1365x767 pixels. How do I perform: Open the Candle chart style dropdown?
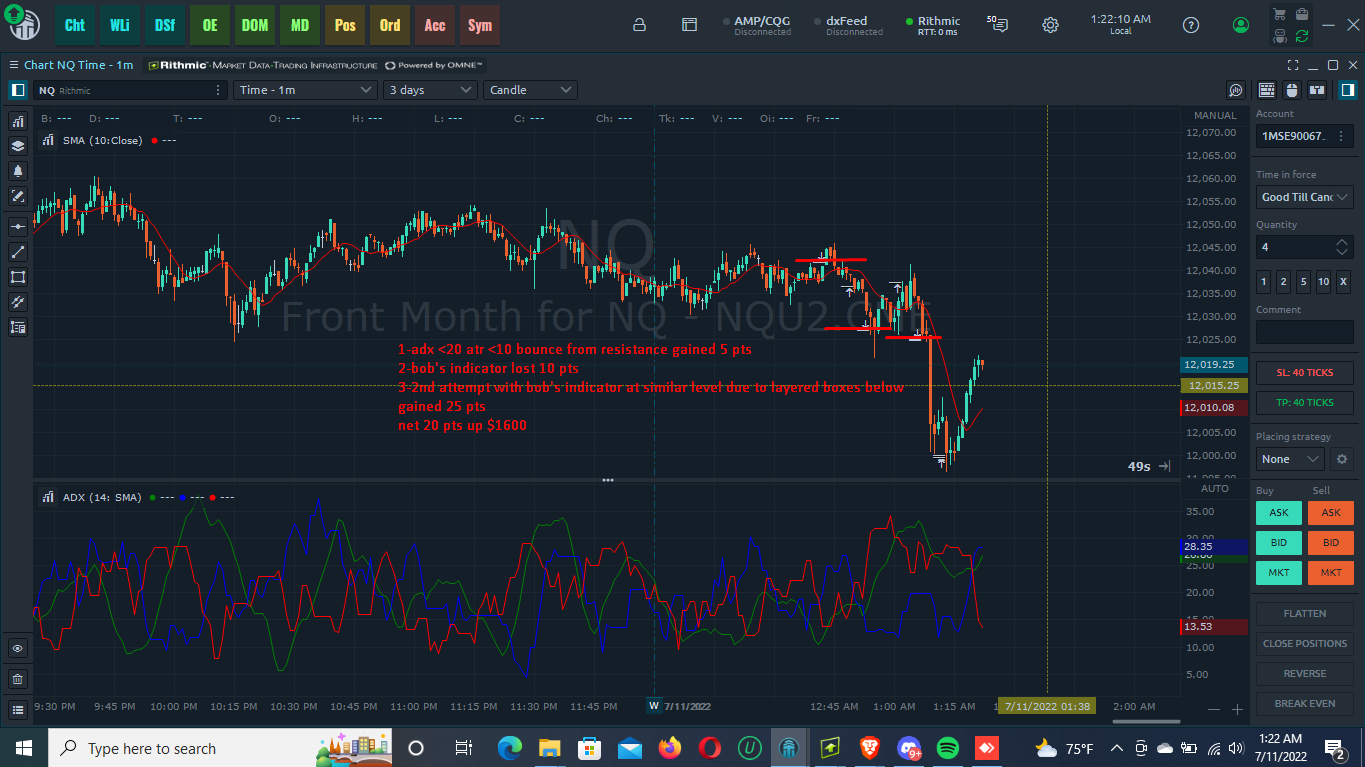click(530, 90)
